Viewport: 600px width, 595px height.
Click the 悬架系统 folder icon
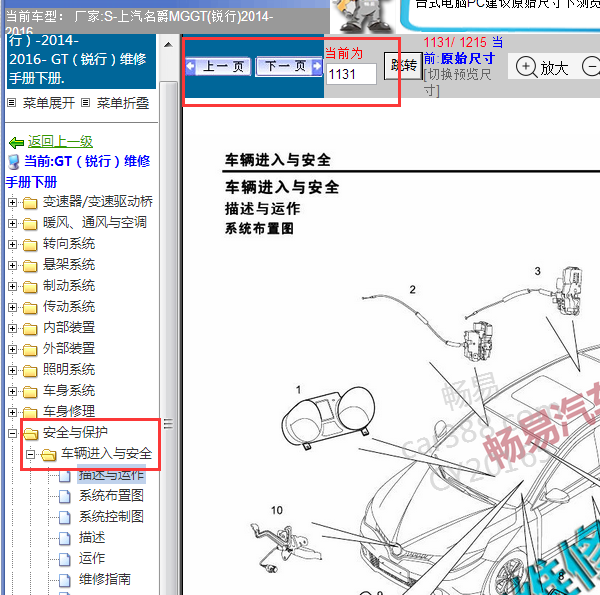[x=30, y=266]
